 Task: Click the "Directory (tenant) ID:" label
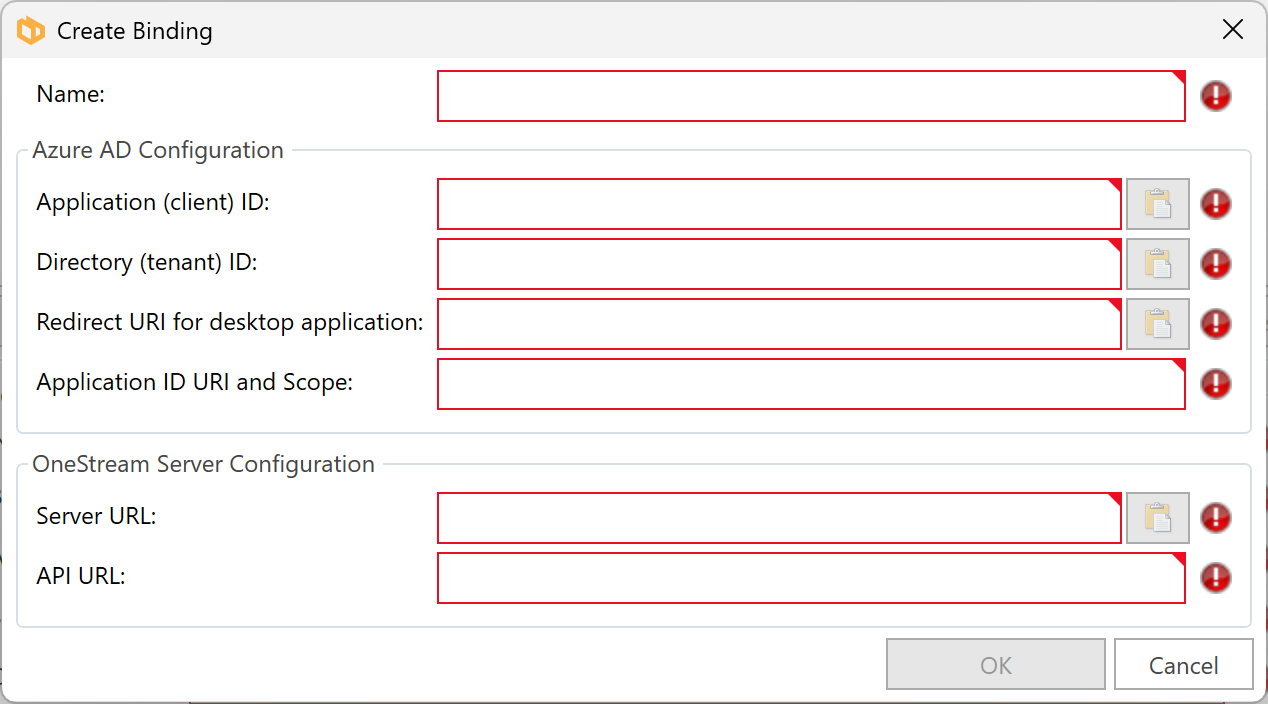point(147,263)
